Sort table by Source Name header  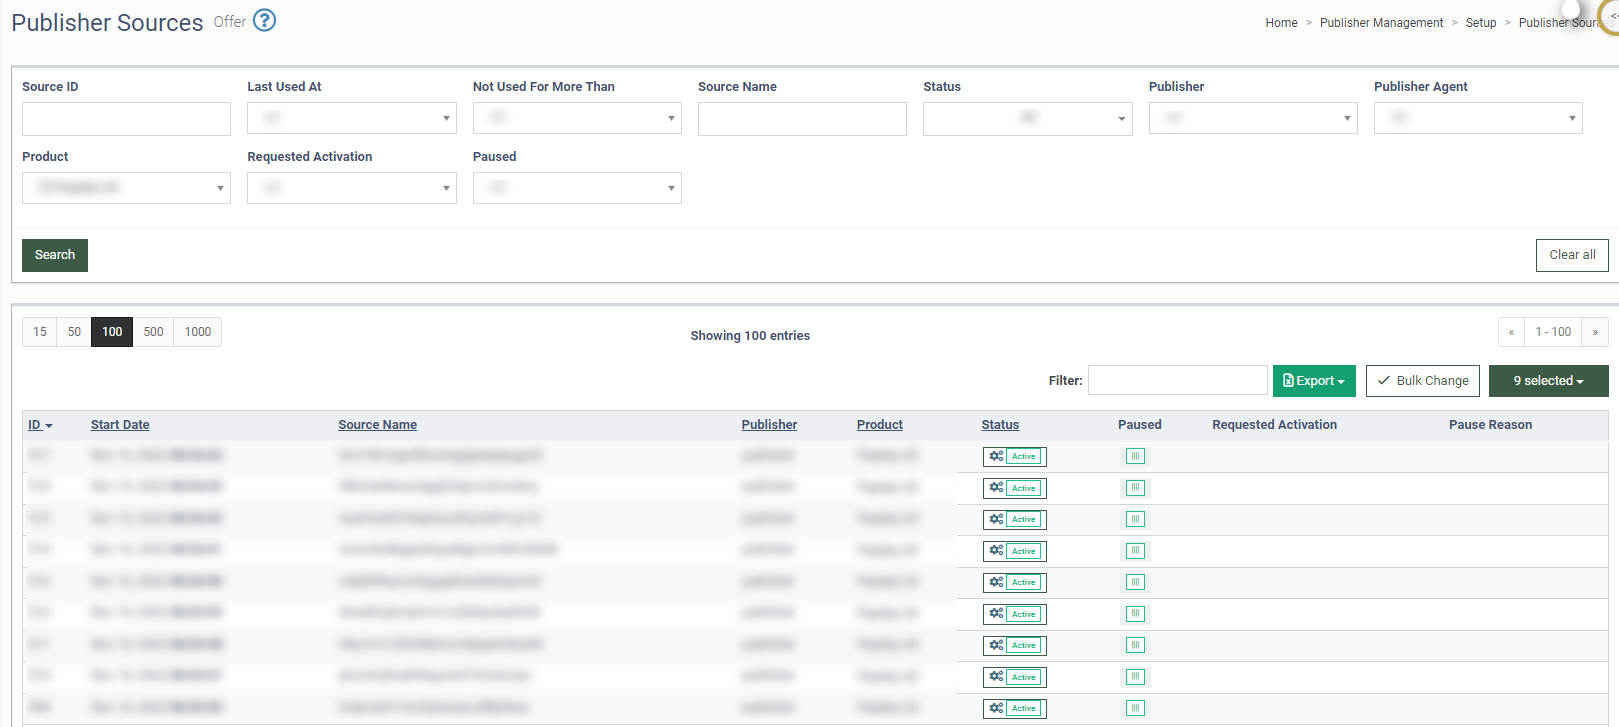377,425
